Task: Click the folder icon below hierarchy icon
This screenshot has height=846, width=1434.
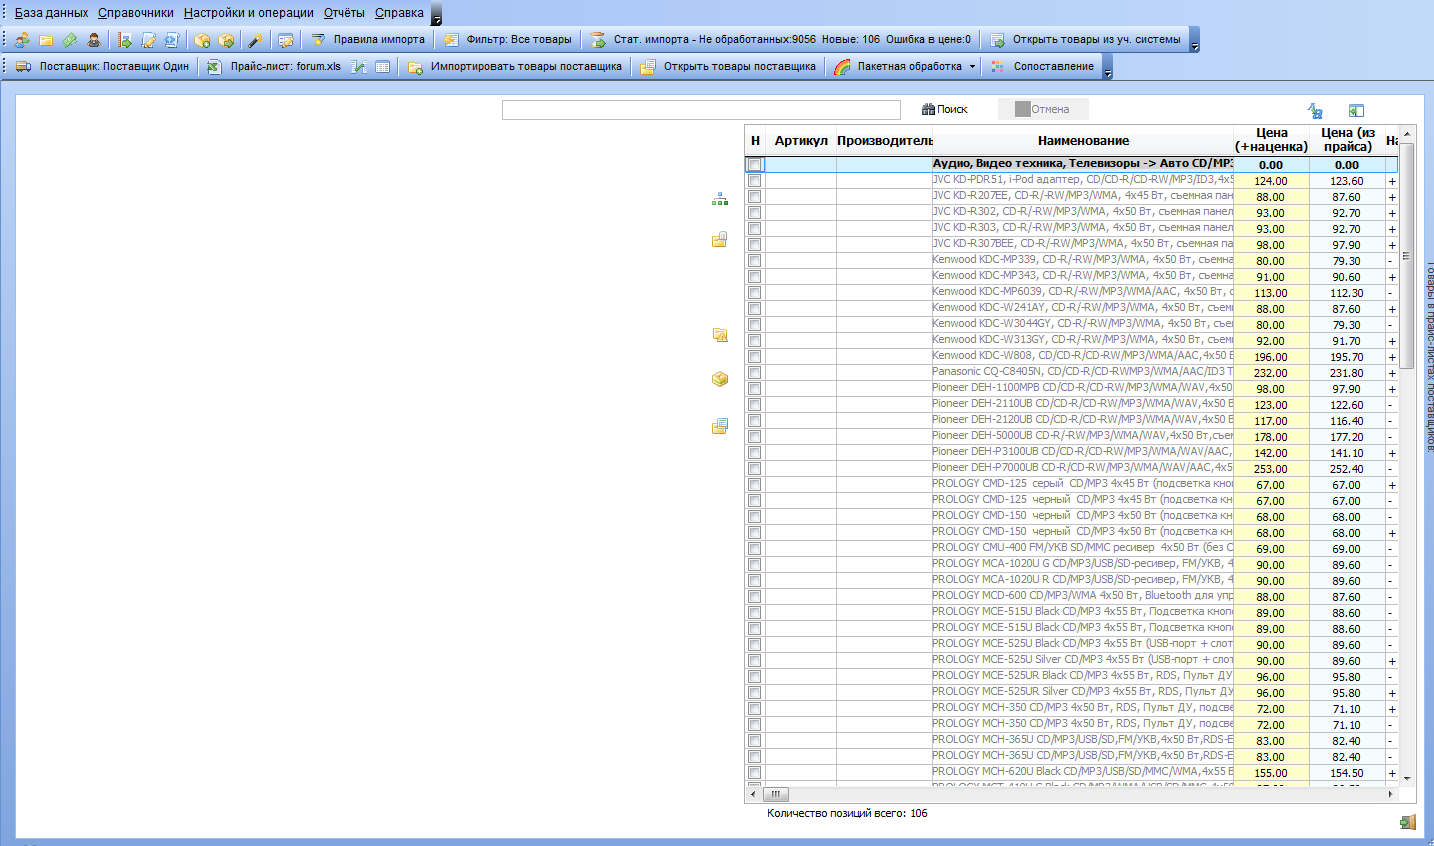Action: 720,239
